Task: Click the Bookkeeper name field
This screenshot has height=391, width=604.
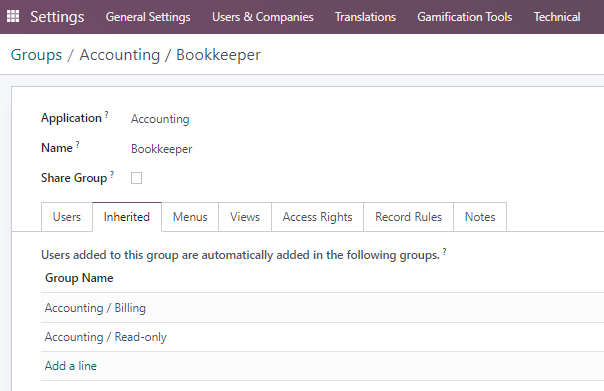Action: pos(162,149)
